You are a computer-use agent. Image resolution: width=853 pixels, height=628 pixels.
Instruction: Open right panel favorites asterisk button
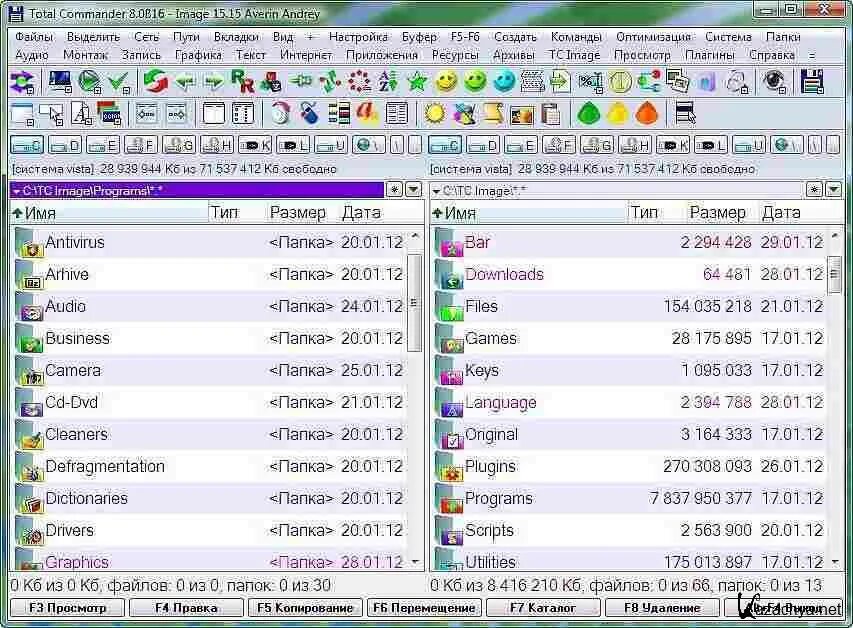[x=814, y=189]
